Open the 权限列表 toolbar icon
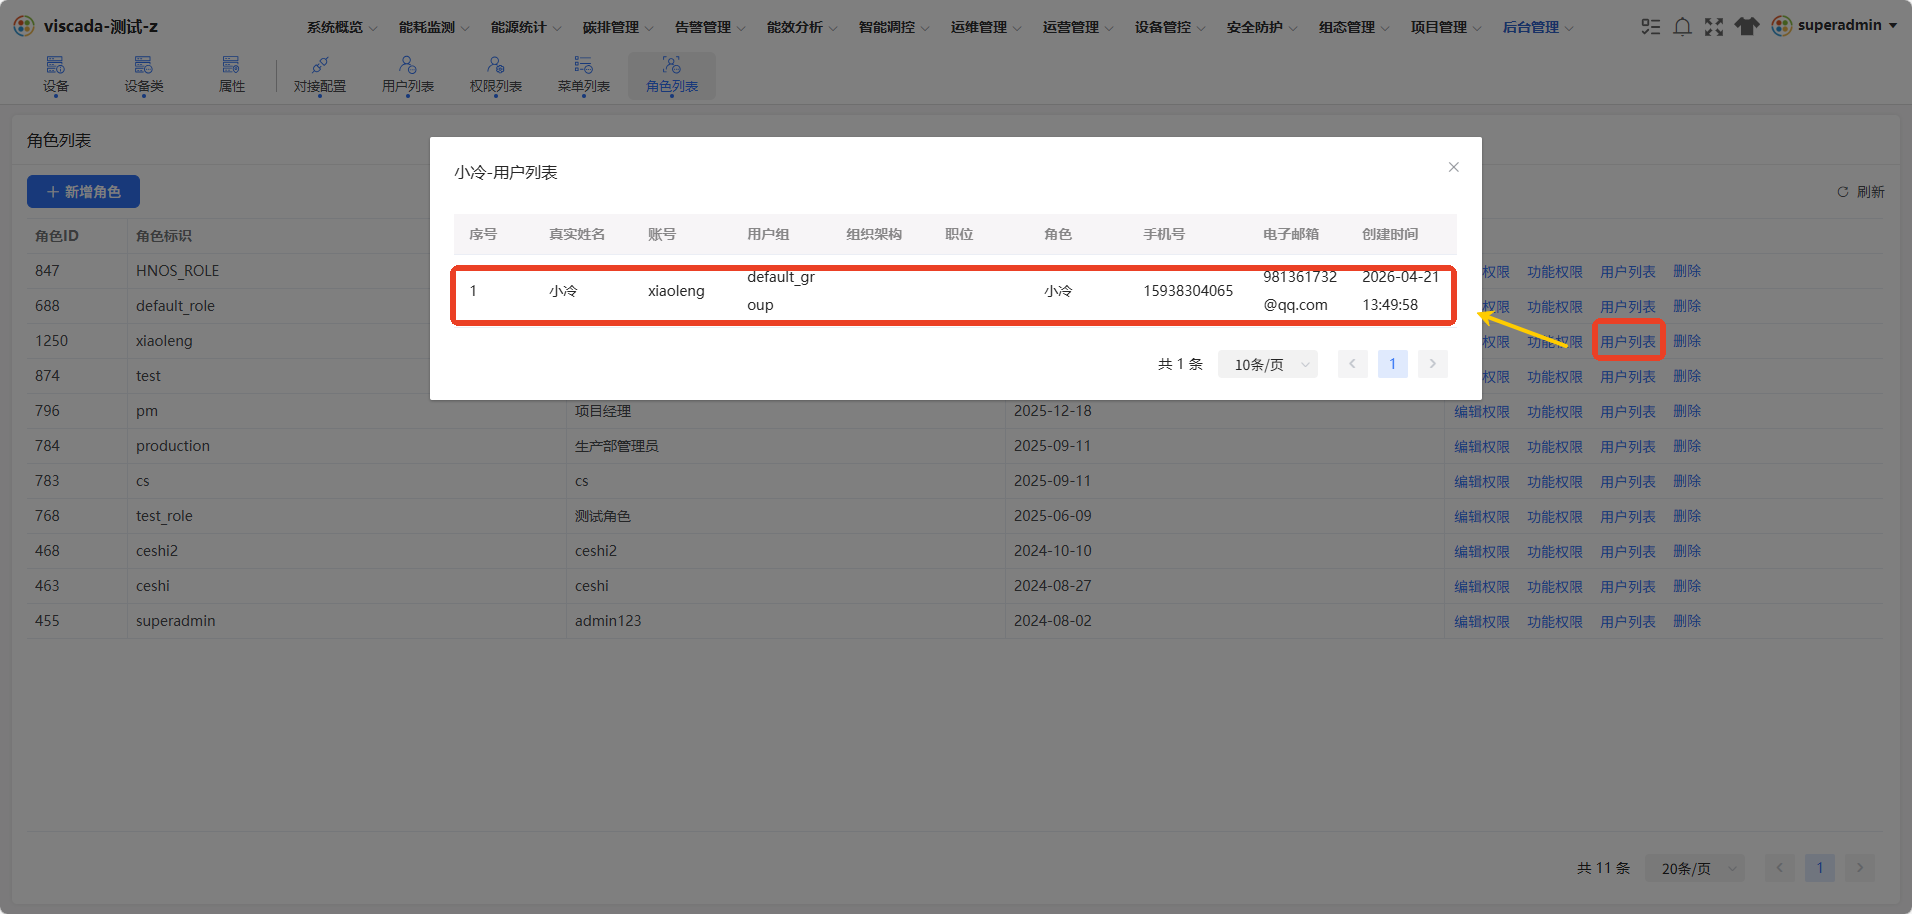This screenshot has height=914, width=1912. pos(496,75)
